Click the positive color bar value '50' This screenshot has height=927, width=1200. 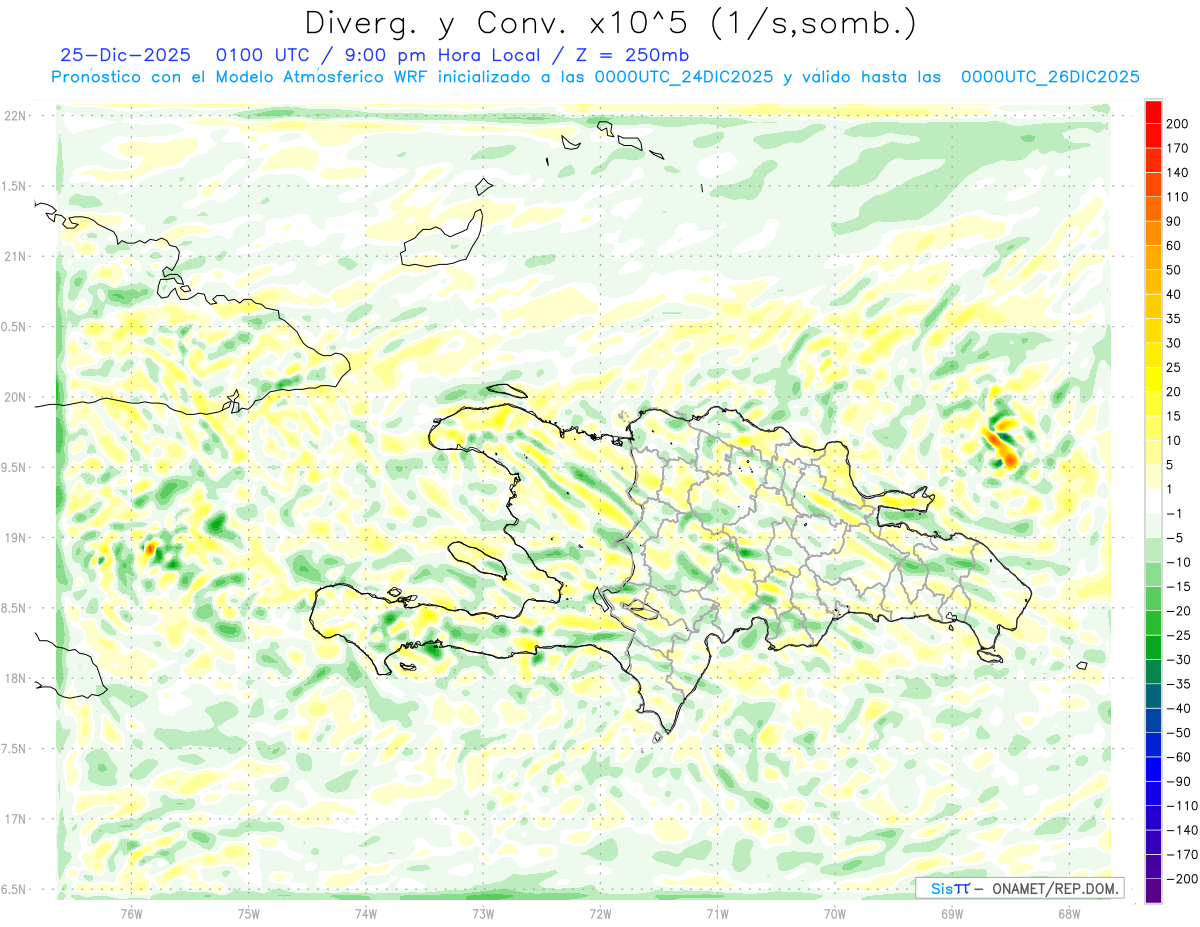(x=1174, y=270)
